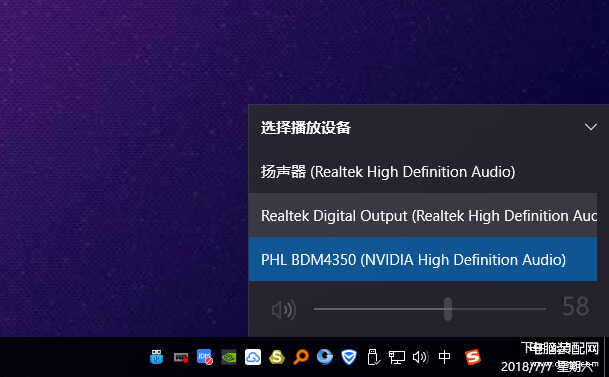The height and width of the screenshot is (377, 609).
Task: Open the NVIDIA settings tray icon
Action: point(229,357)
